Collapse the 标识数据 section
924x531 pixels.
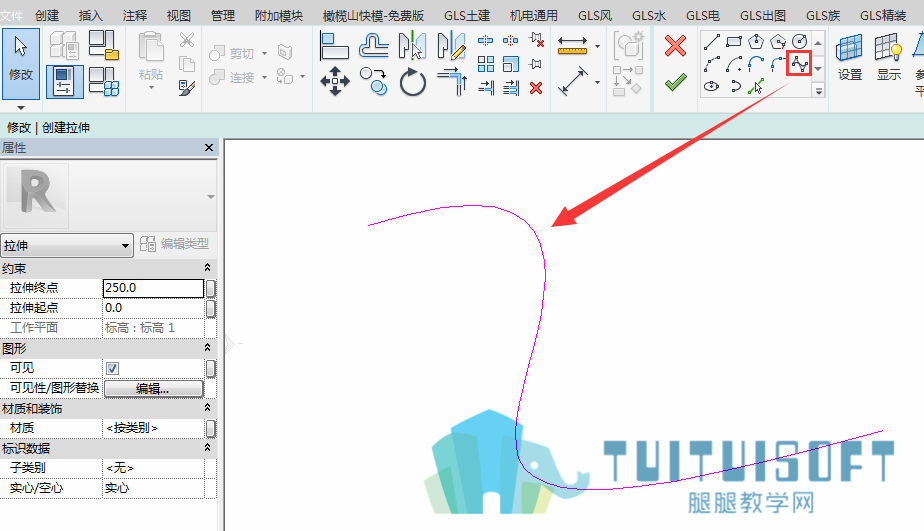pos(207,447)
